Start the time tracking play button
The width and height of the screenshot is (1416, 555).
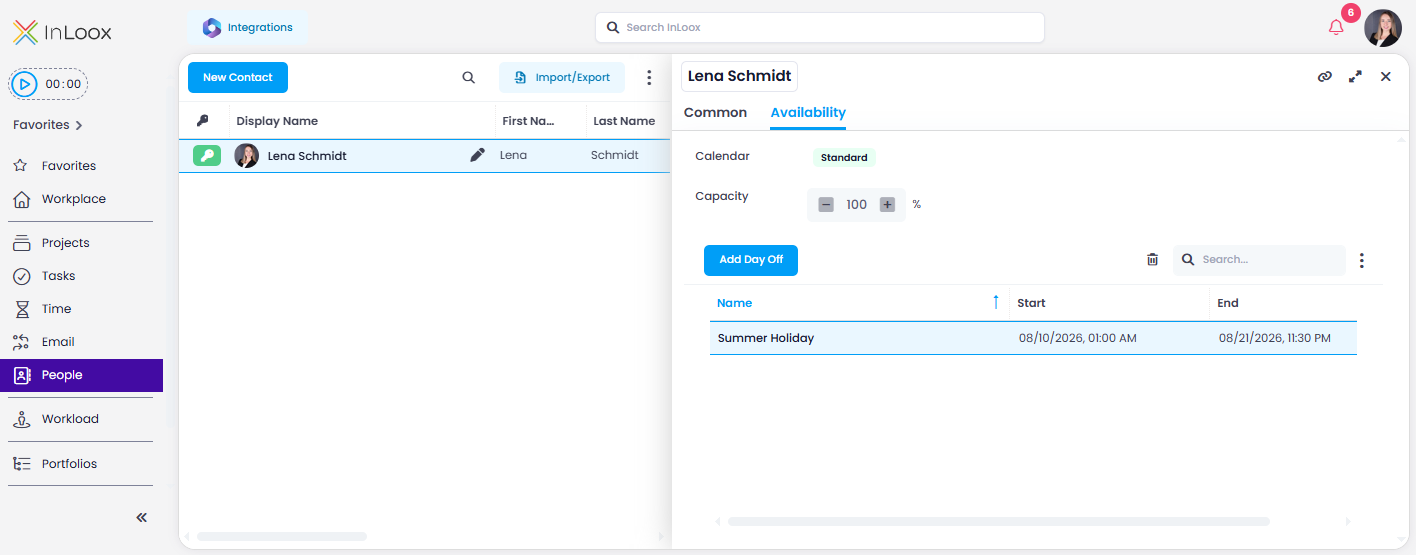[25, 84]
